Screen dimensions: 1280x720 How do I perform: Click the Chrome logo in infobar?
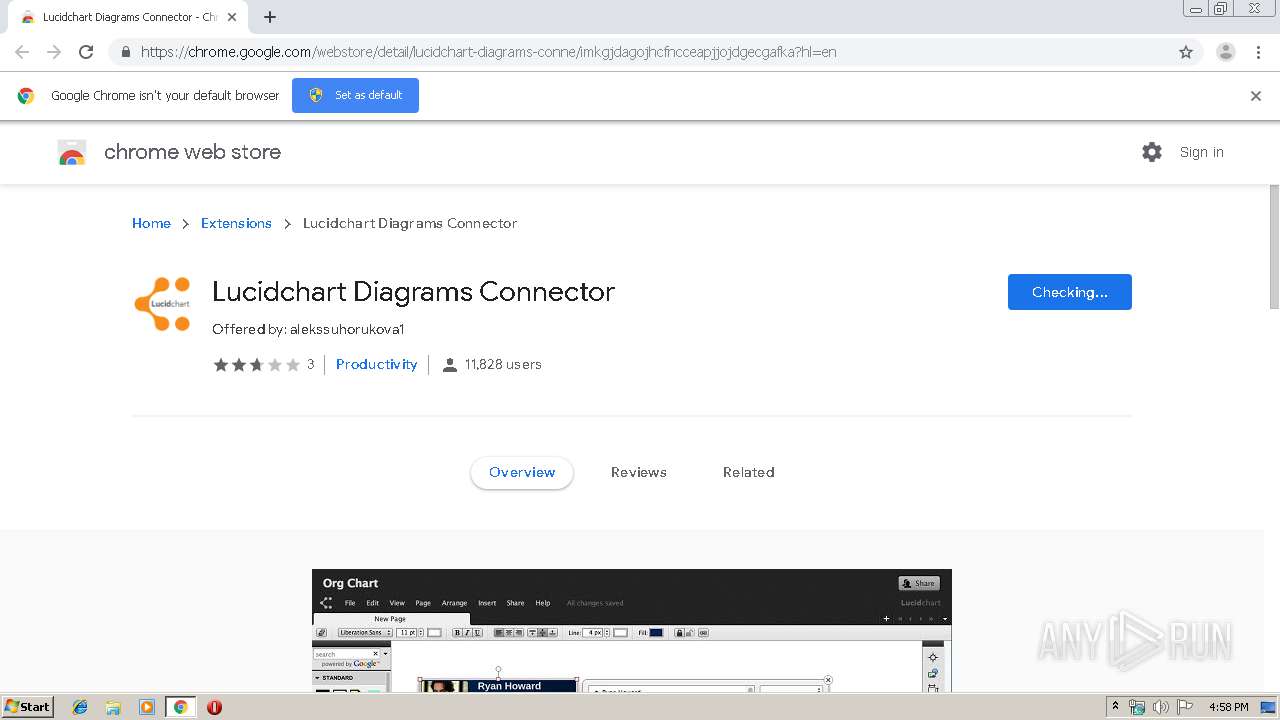coord(26,96)
